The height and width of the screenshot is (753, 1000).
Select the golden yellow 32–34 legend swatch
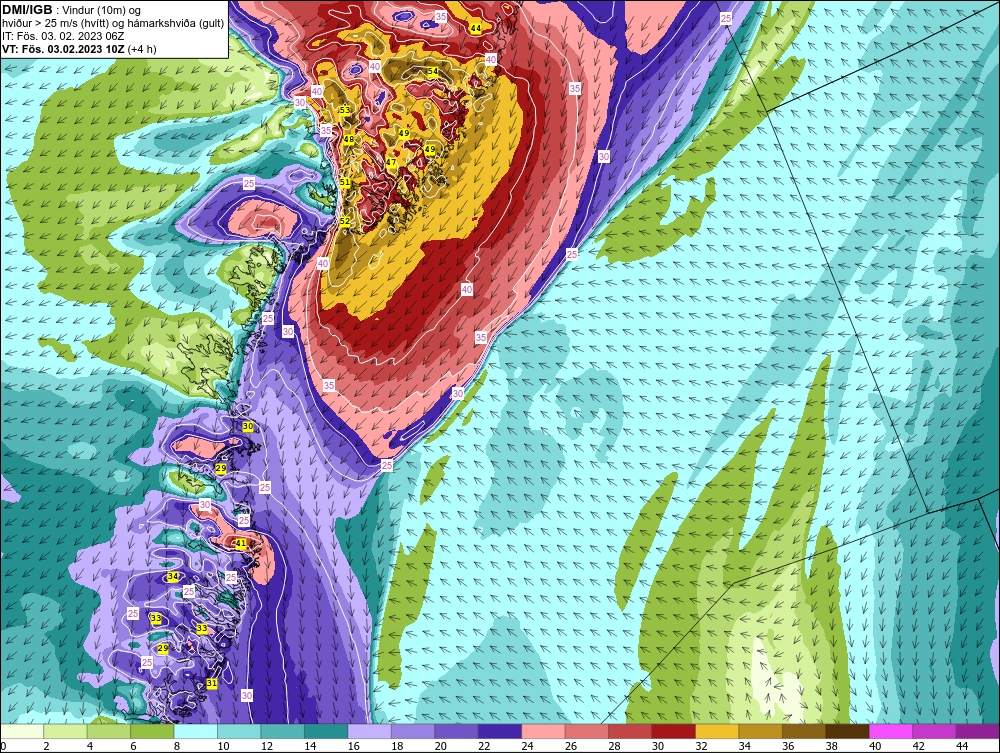pyautogui.click(x=717, y=731)
